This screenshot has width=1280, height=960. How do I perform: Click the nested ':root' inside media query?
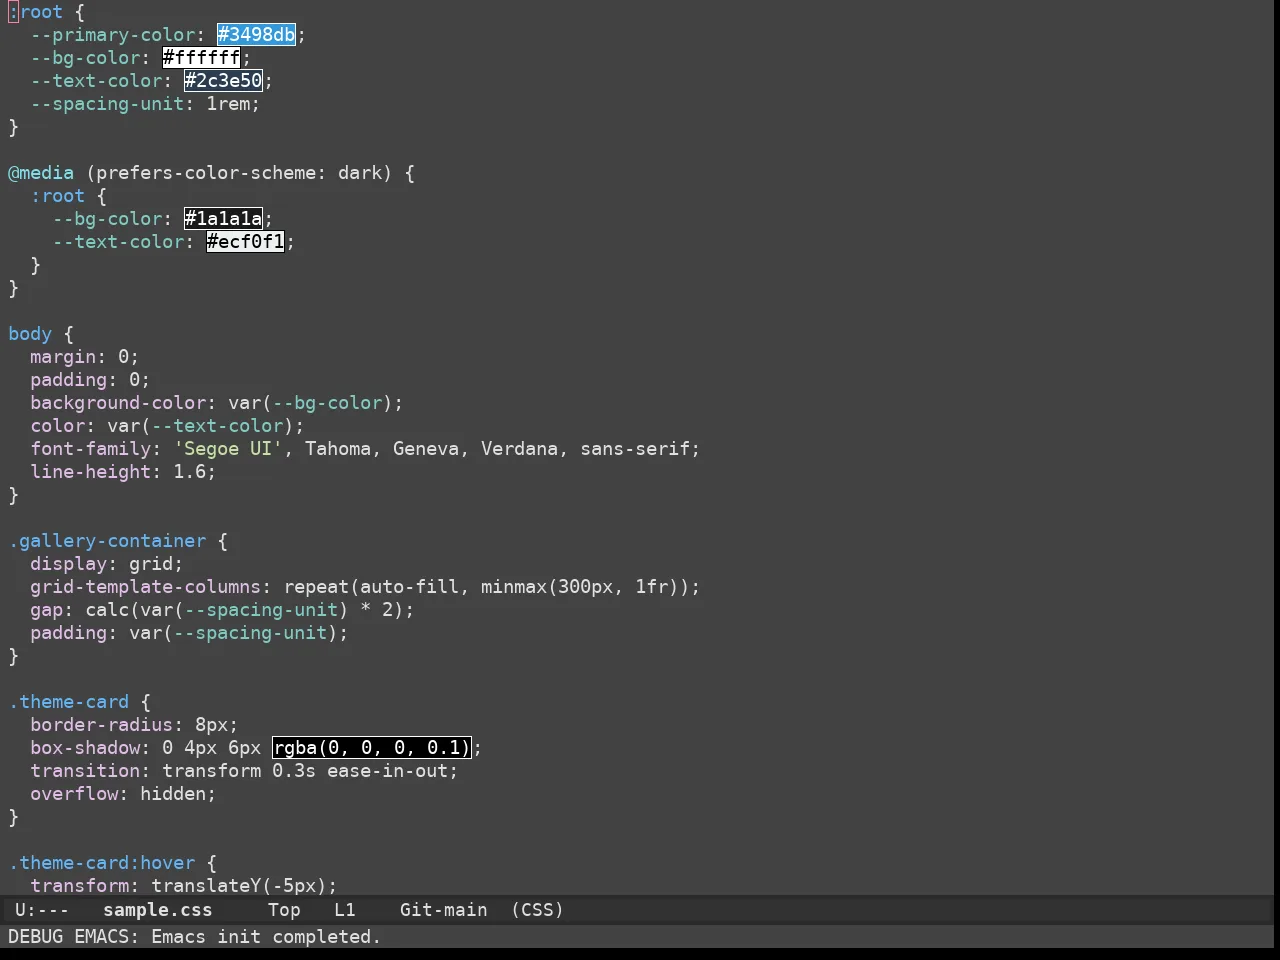[58, 196]
